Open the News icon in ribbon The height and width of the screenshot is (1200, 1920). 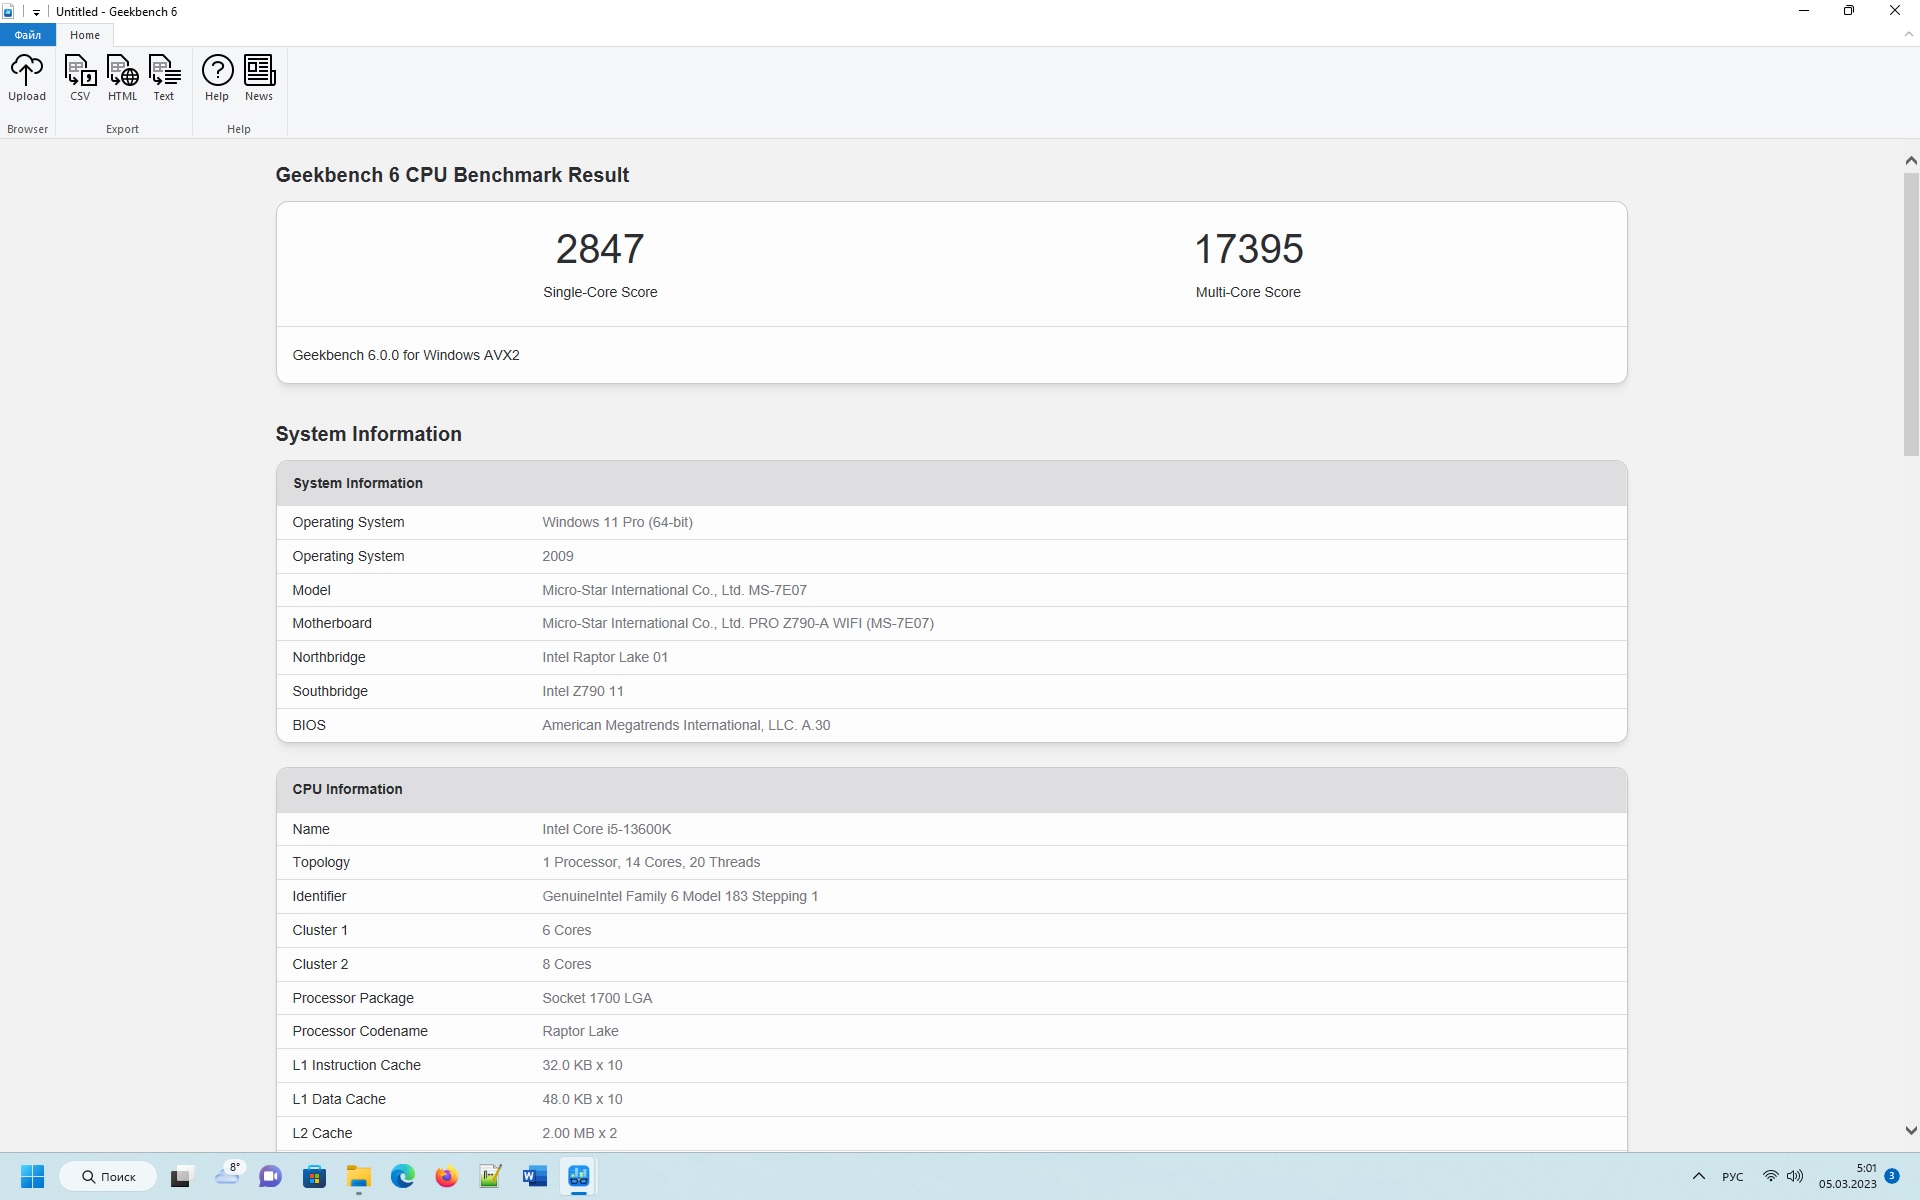pyautogui.click(x=259, y=78)
